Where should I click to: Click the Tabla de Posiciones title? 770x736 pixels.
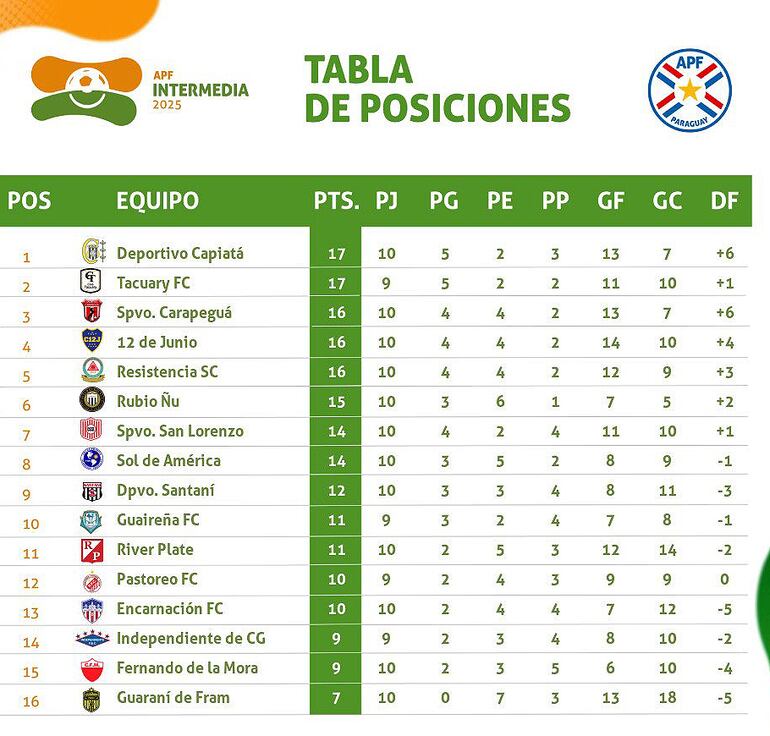point(436,89)
